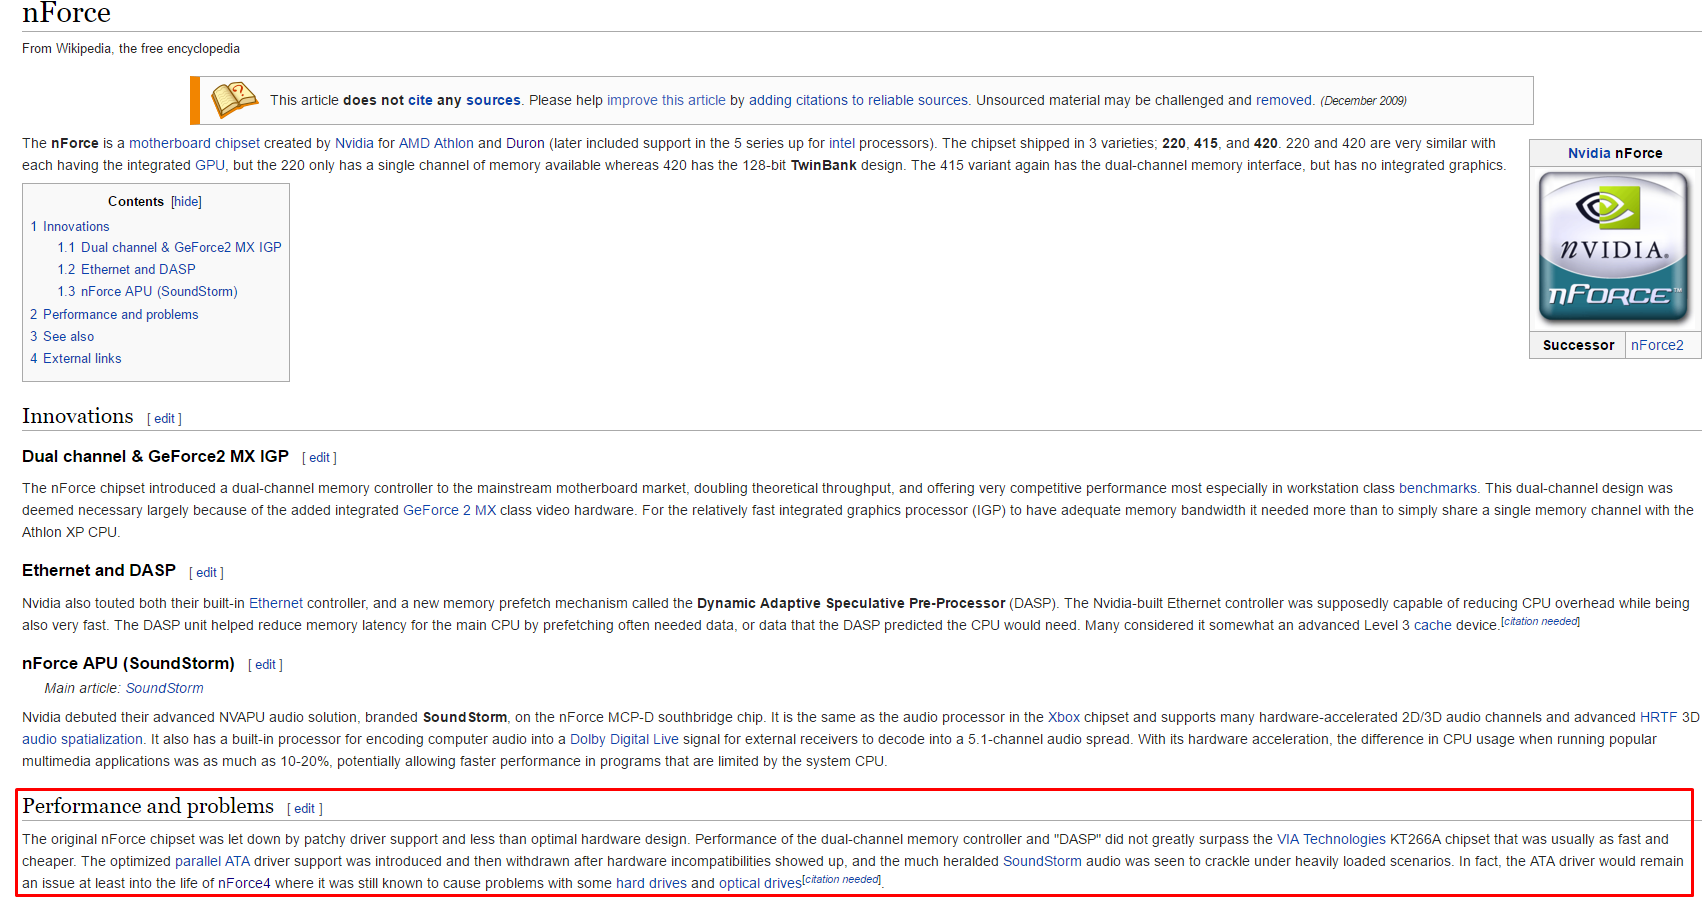
Task: Open the AMD link in intro
Action: 414,144
